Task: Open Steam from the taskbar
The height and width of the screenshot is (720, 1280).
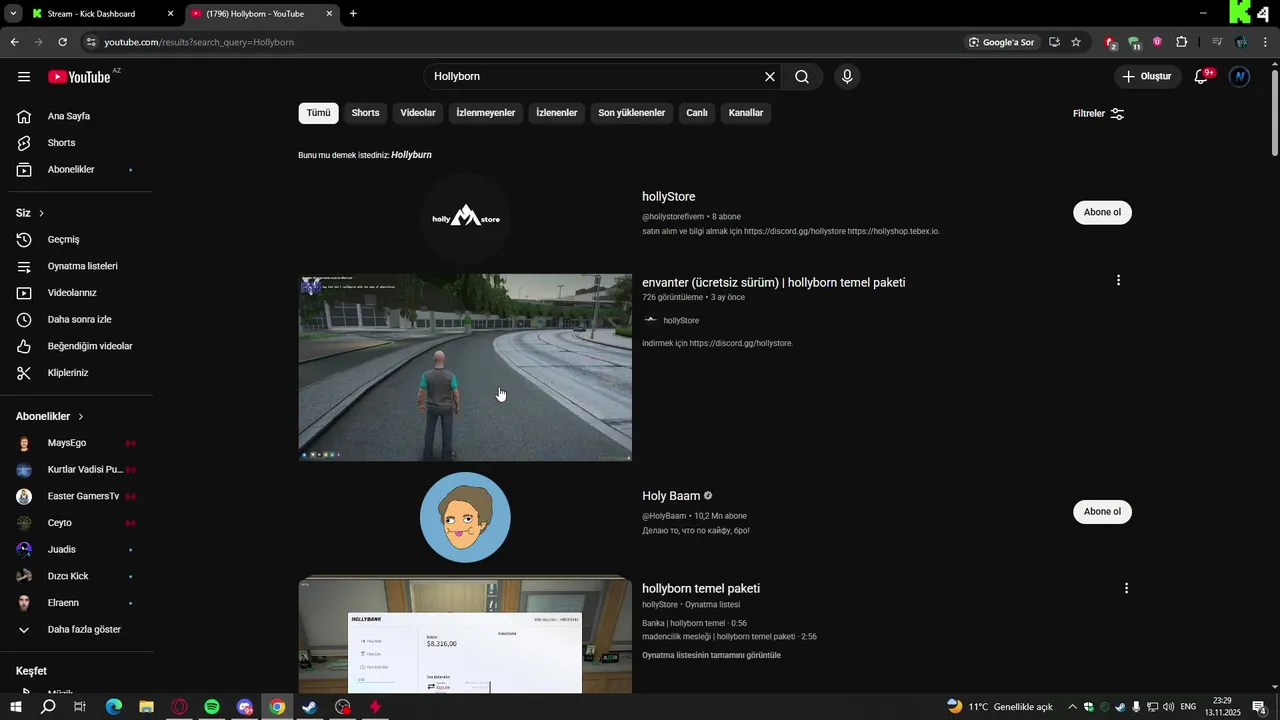Action: coord(310,707)
